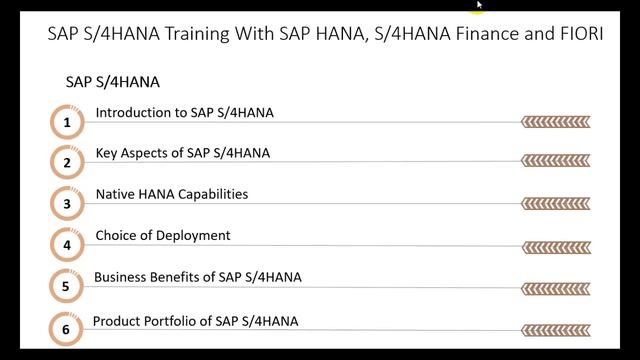Open Product Portfolio of SAP S/4HANA
Image resolution: width=640 pixels, height=360 pixels.
196,321
